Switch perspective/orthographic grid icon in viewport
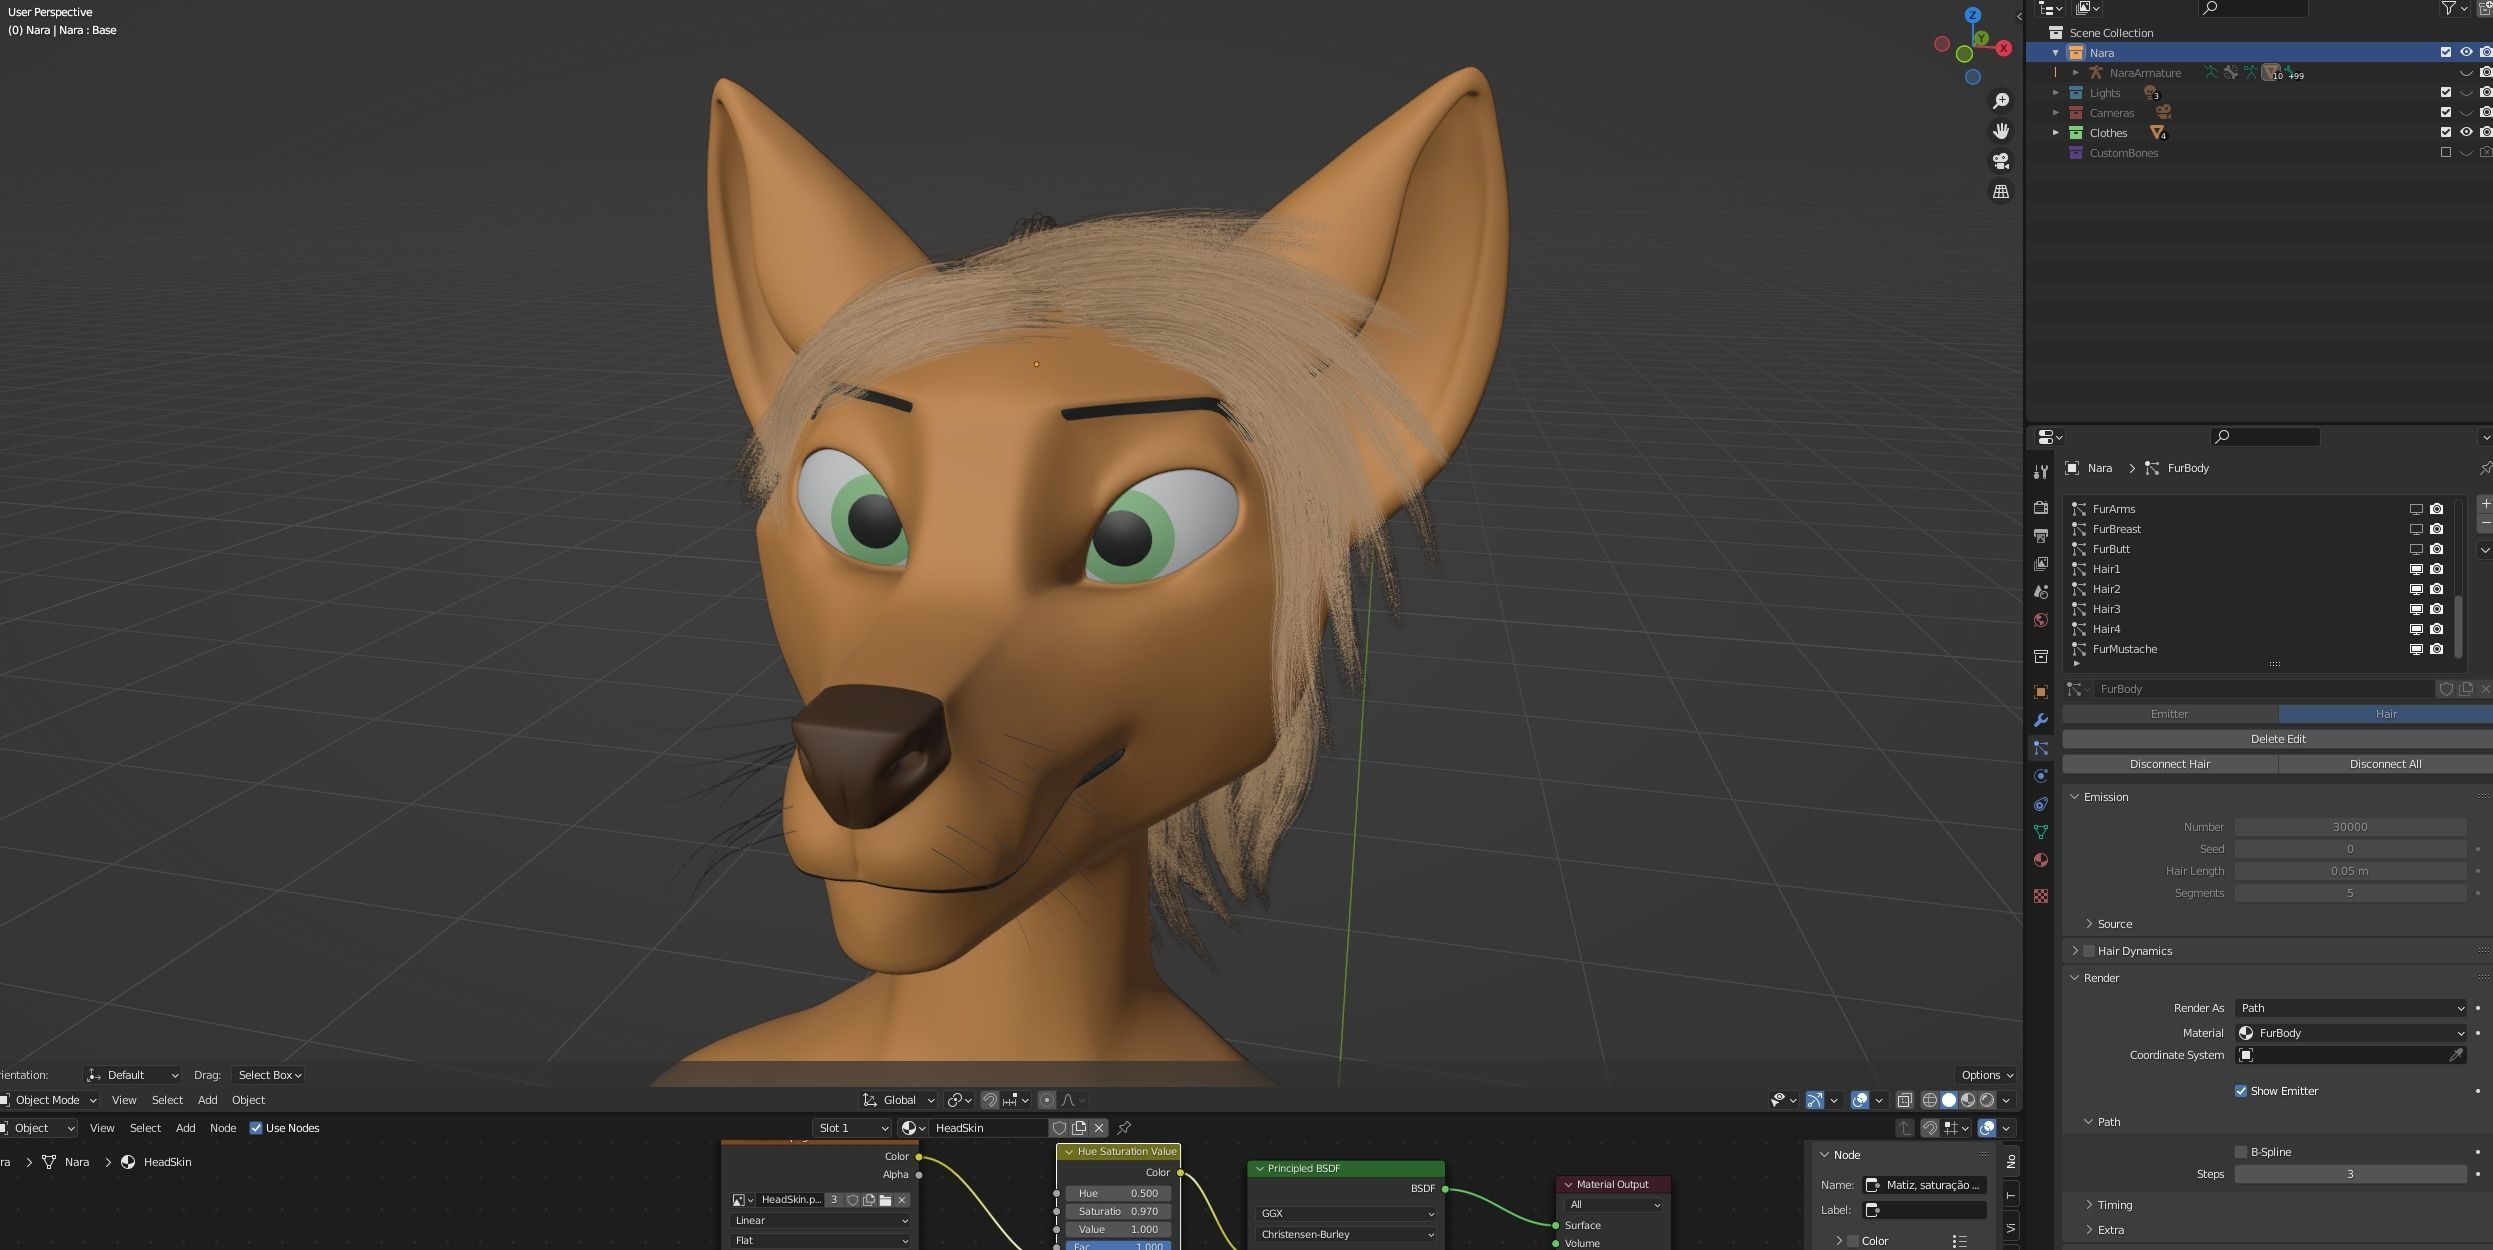Image resolution: width=2493 pixels, height=1250 pixels. [2000, 191]
